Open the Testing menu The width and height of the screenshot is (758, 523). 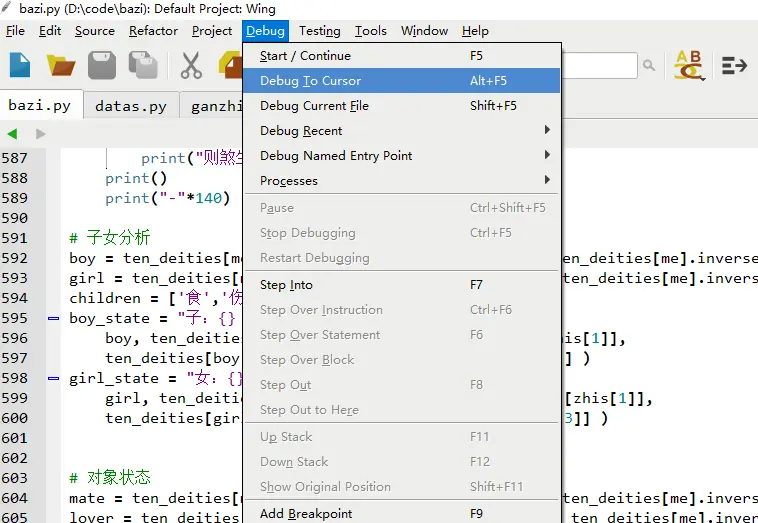coord(320,31)
